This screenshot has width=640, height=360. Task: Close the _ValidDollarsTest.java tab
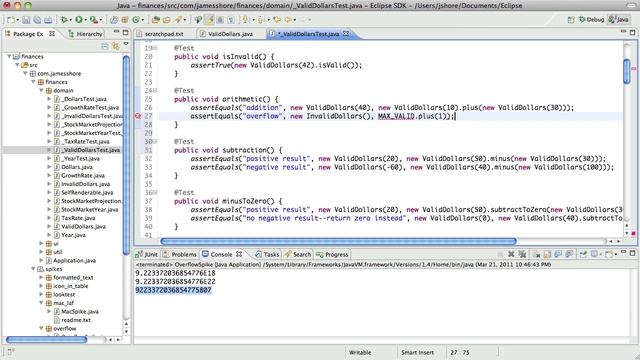(x=346, y=33)
